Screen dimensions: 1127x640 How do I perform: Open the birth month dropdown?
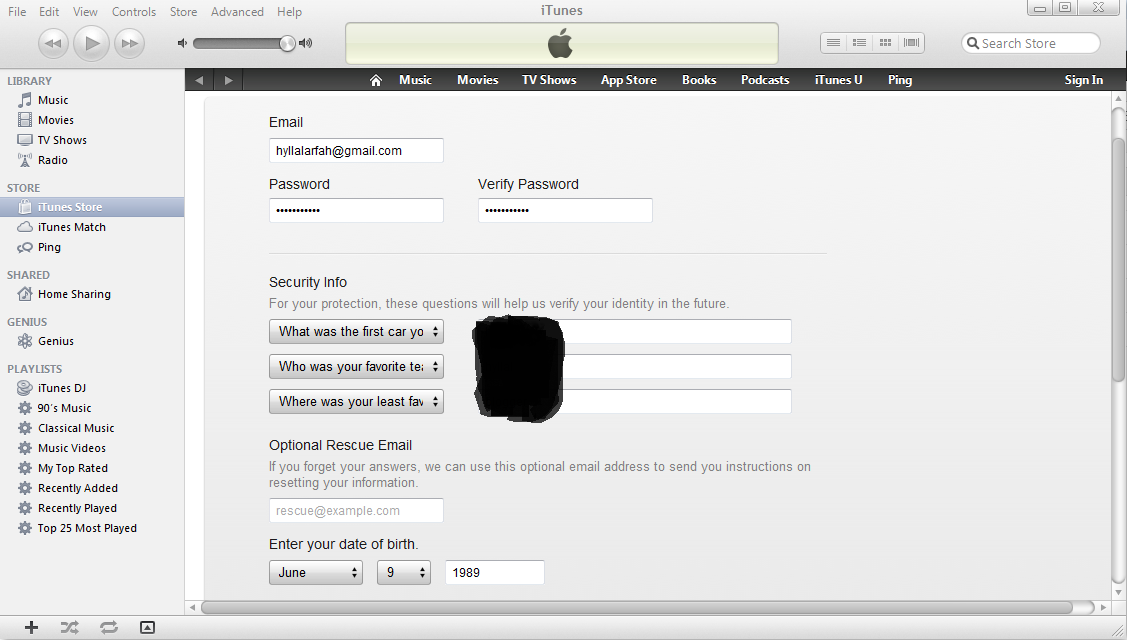[x=316, y=572]
